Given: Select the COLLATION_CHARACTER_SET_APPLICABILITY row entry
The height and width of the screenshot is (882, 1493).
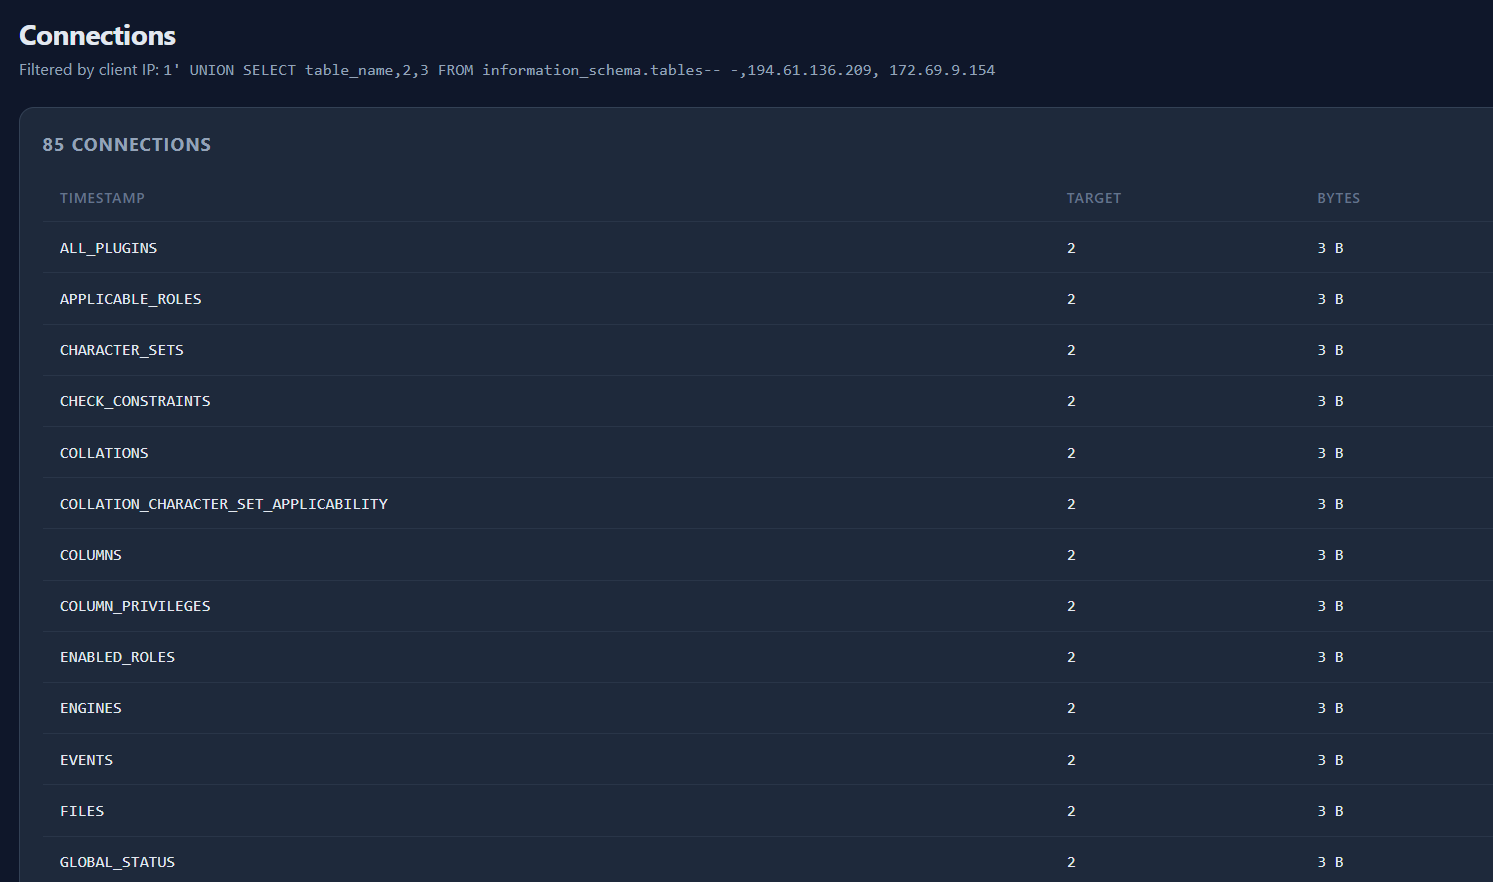Looking at the screenshot, I should point(224,504).
